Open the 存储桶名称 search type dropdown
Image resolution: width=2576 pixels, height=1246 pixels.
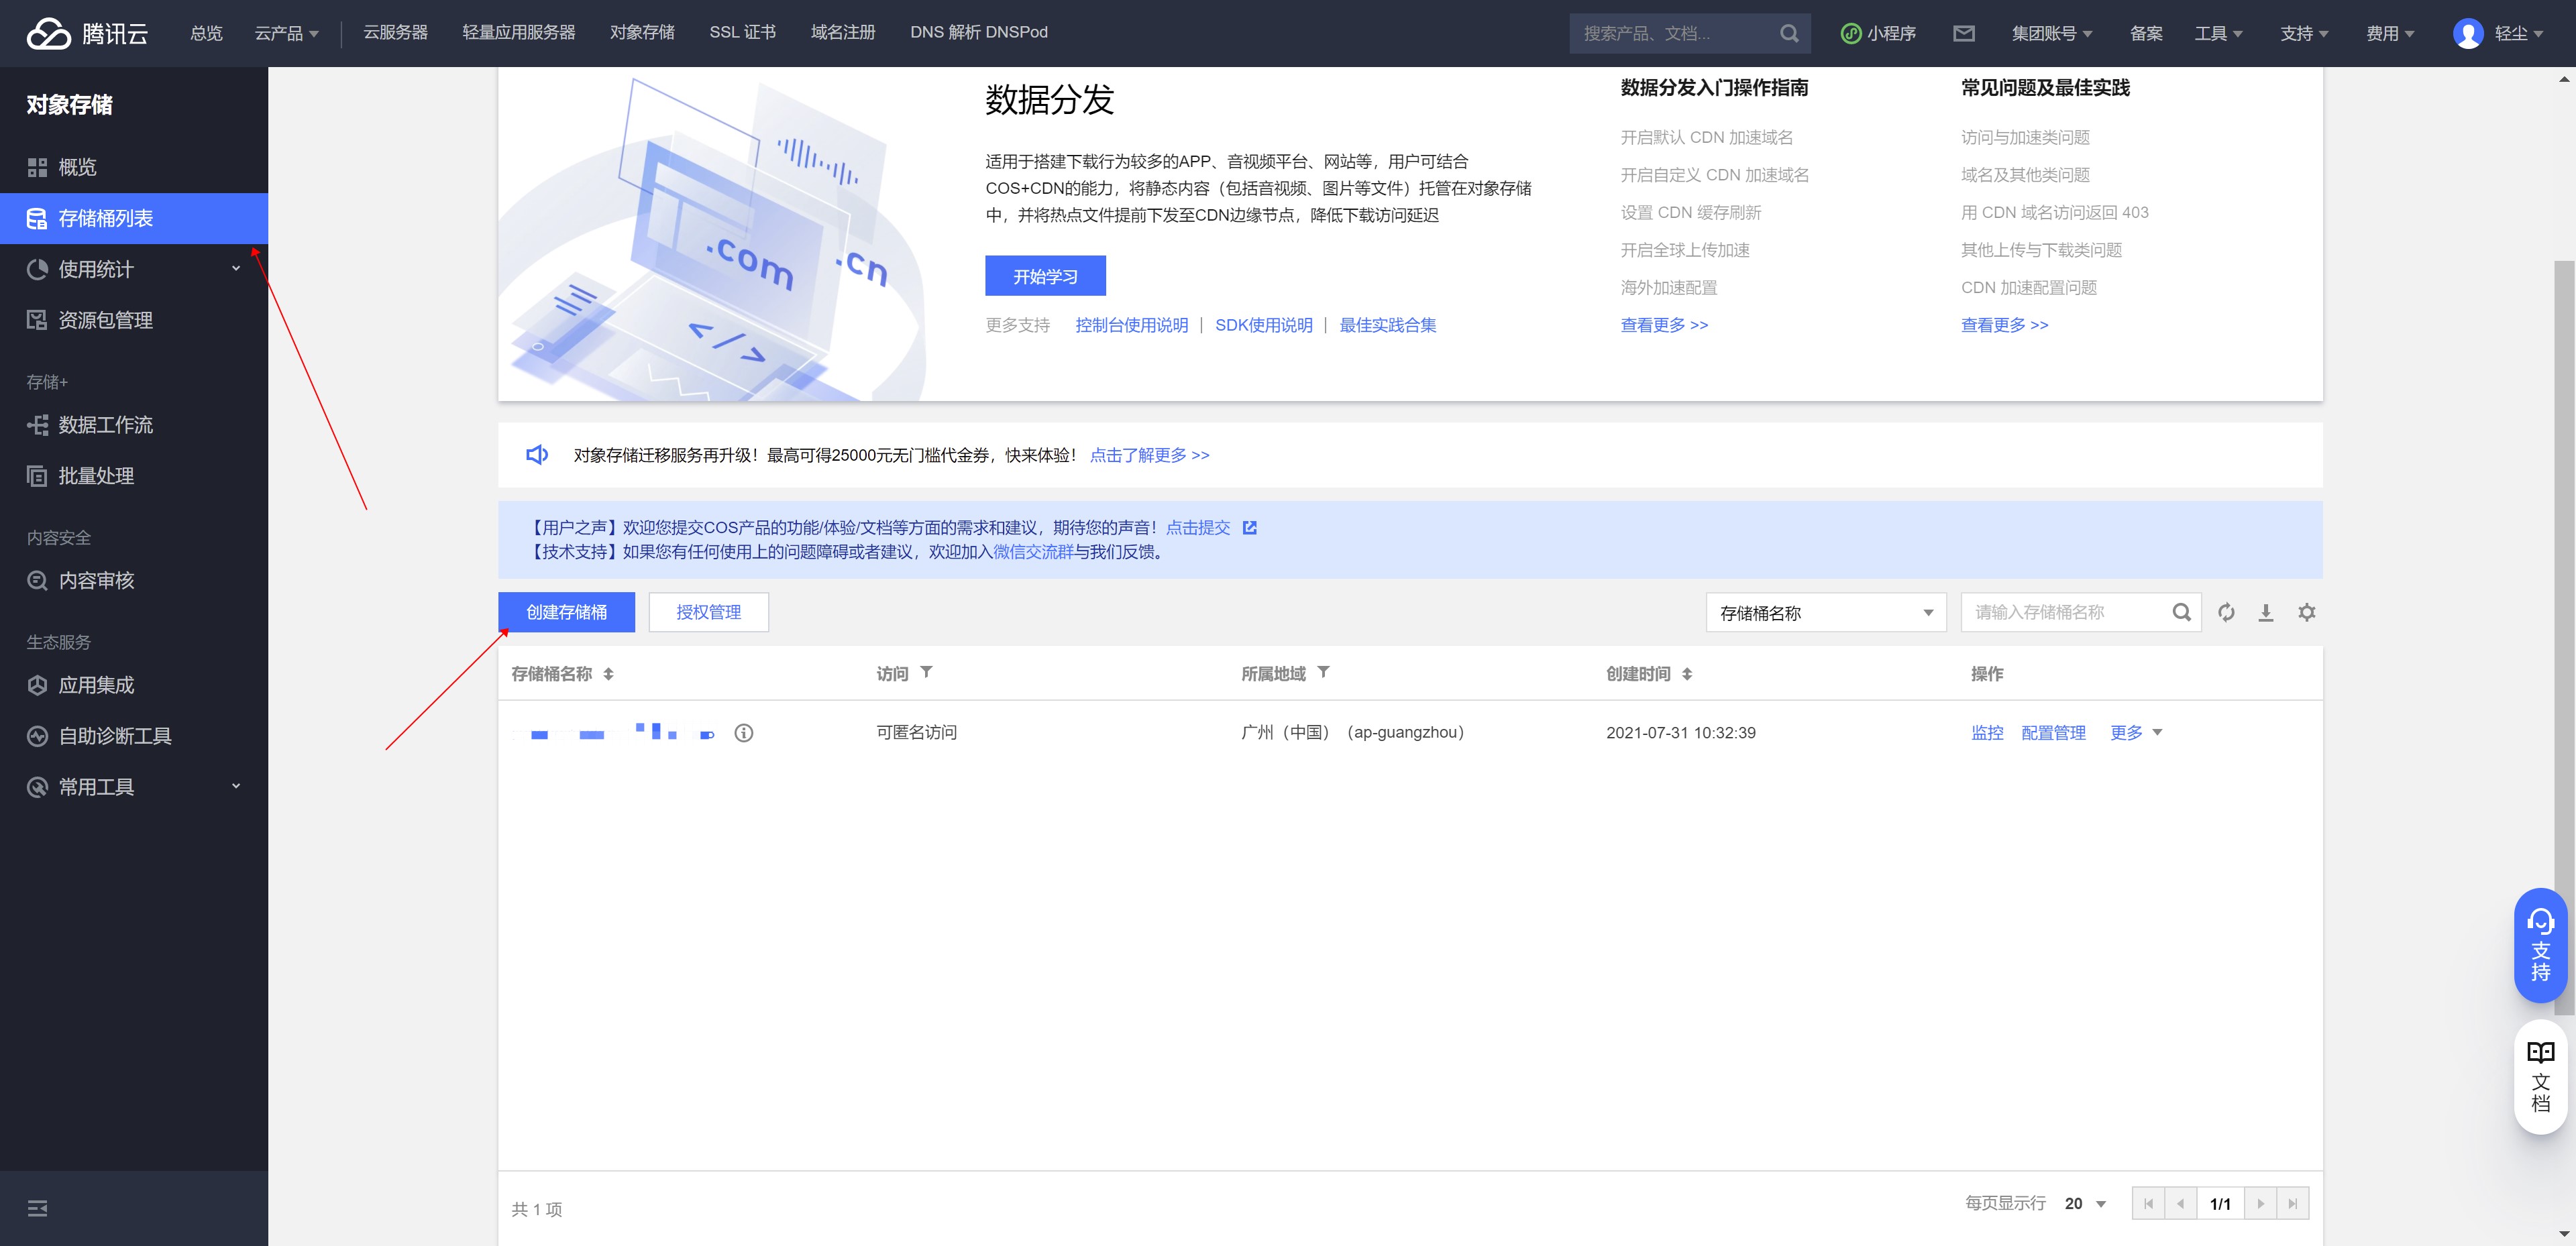click(x=1825, y=612)
